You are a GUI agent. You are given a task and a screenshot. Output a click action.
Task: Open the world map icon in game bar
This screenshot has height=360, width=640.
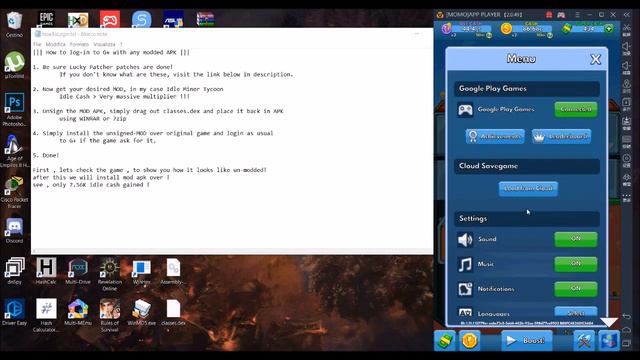coord(609,340)
